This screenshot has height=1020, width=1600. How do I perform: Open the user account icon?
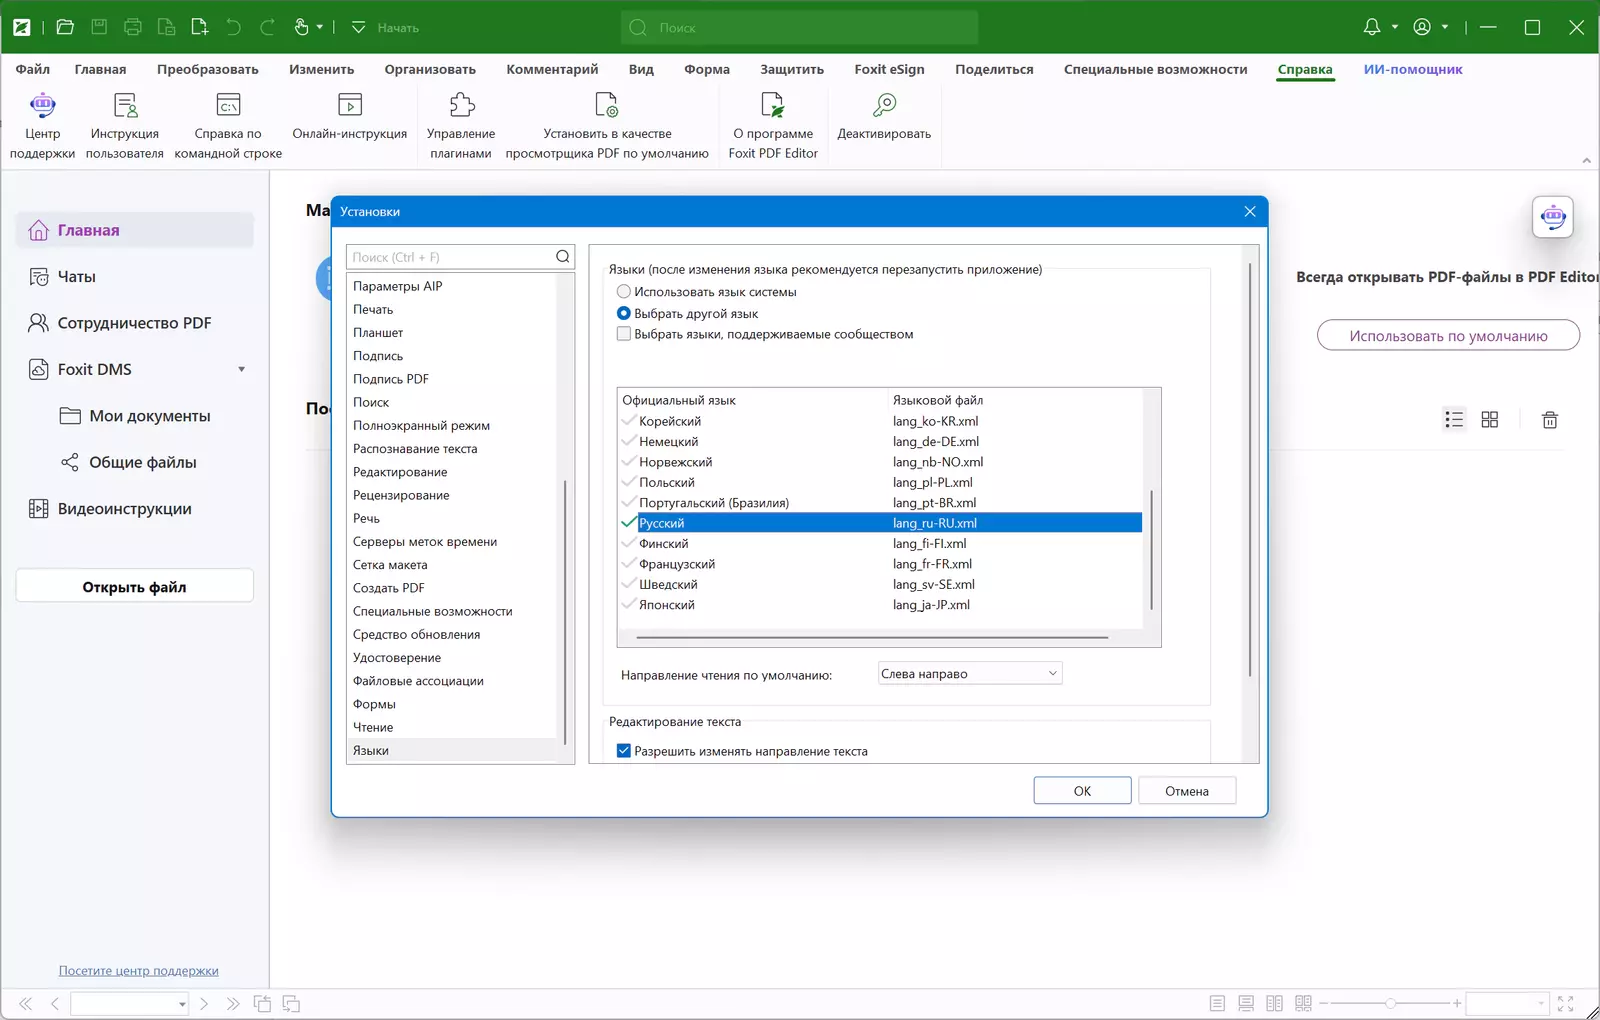(1422, 27)
